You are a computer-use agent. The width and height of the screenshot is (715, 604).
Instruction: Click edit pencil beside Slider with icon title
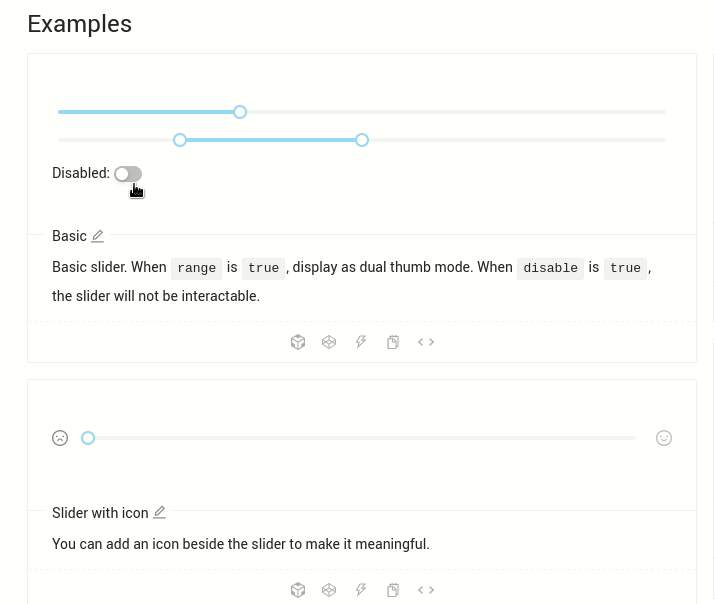click(159, 513)
